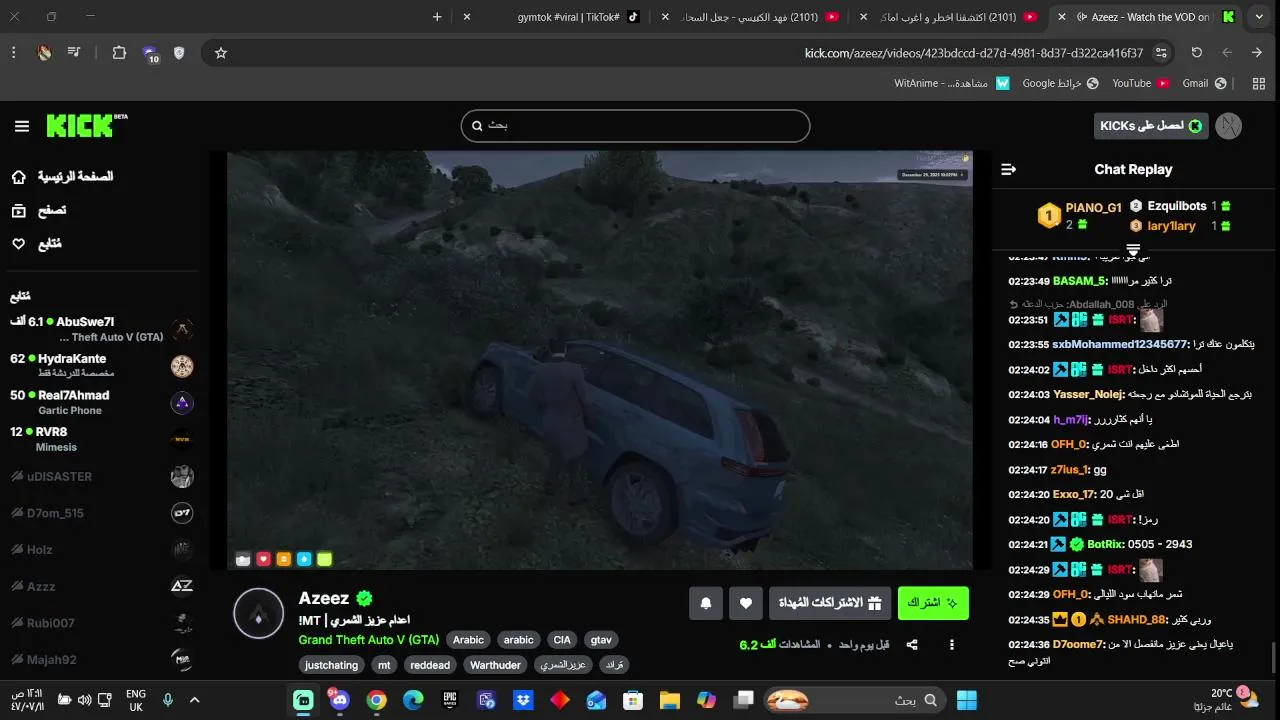
Task: Open AbuSwe7l followed channel
Action: point(100,329)
